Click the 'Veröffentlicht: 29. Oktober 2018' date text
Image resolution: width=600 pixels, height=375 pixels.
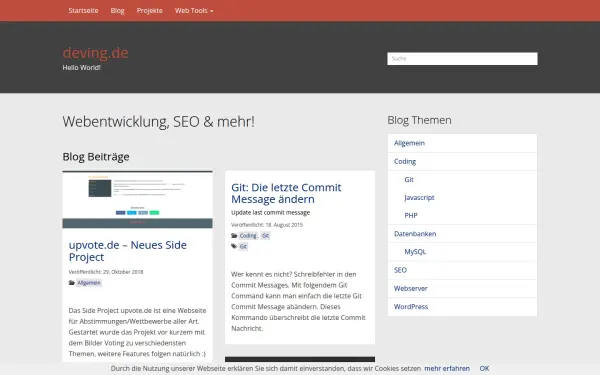click(x=106, y=272)
